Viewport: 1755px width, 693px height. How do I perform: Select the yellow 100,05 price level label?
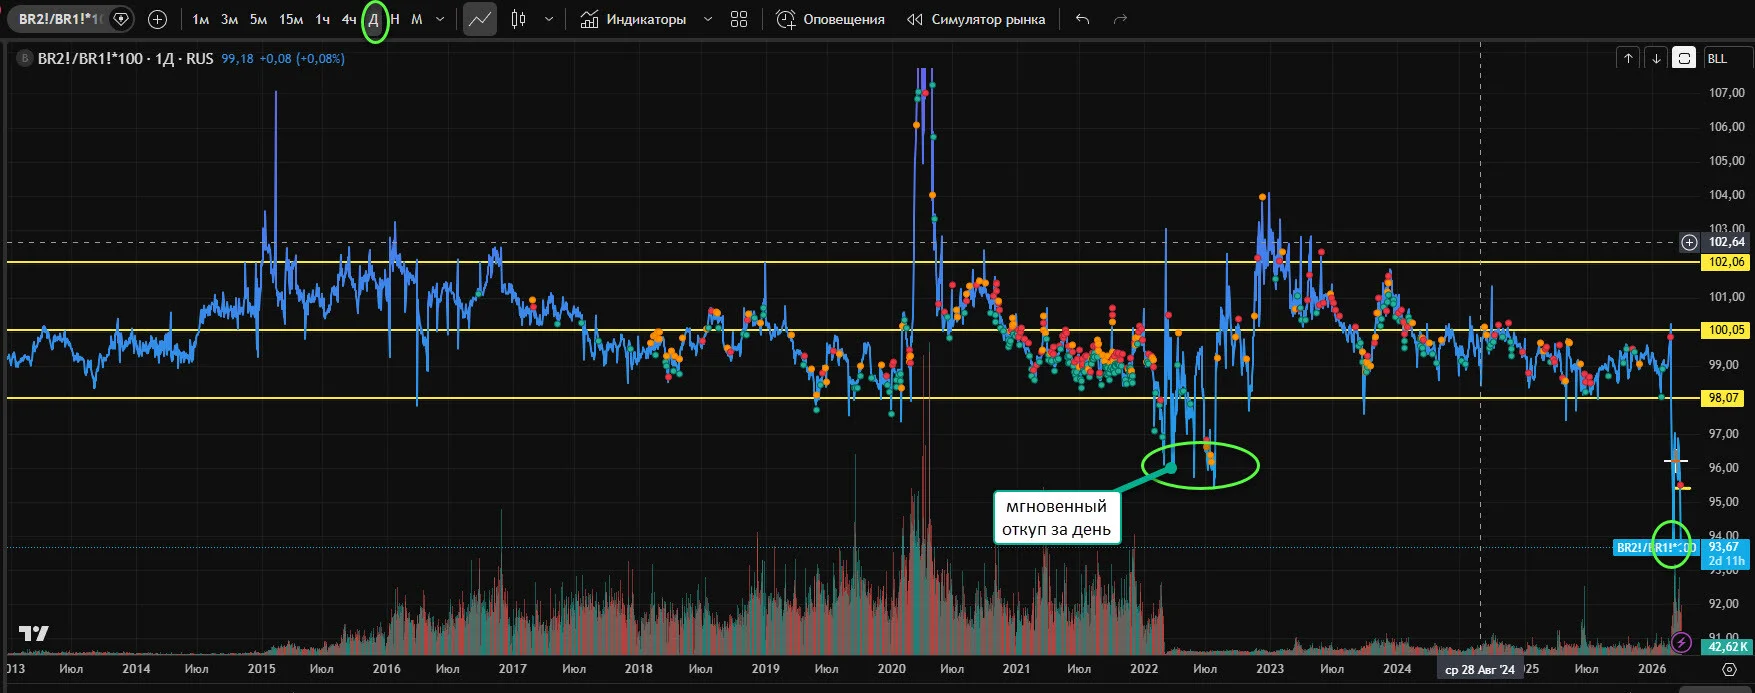click(1726, 330)
